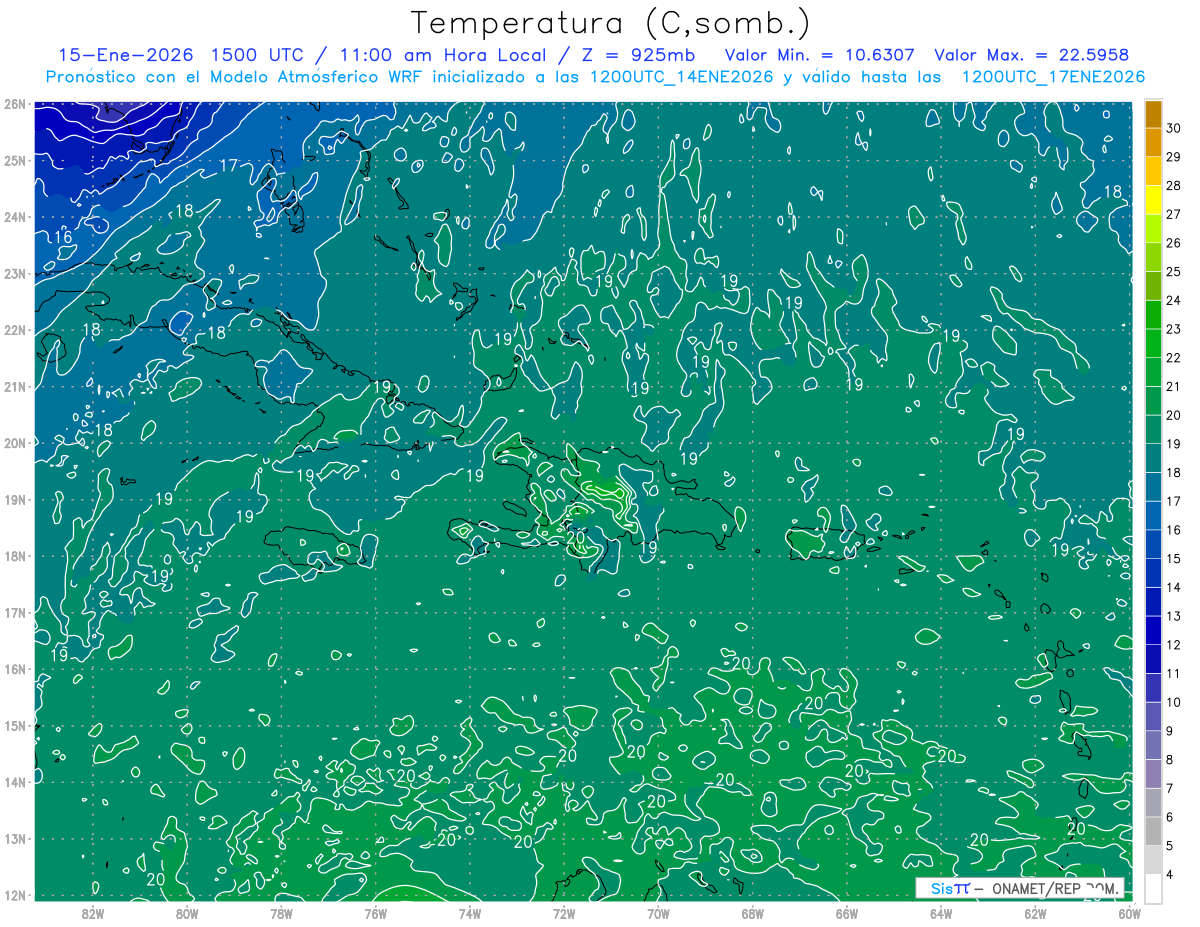Click the '70W' longitude label
The image size is (1200, 927).
click(x=658, y=913)
